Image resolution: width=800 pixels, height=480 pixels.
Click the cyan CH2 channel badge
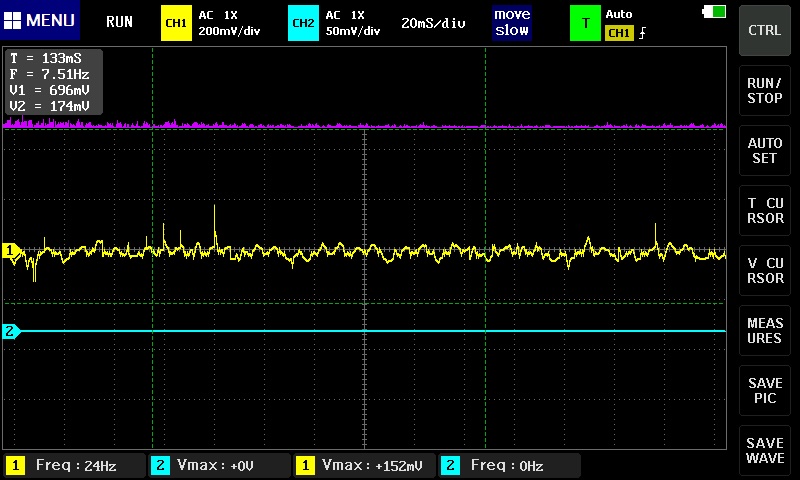click(303, 22)
